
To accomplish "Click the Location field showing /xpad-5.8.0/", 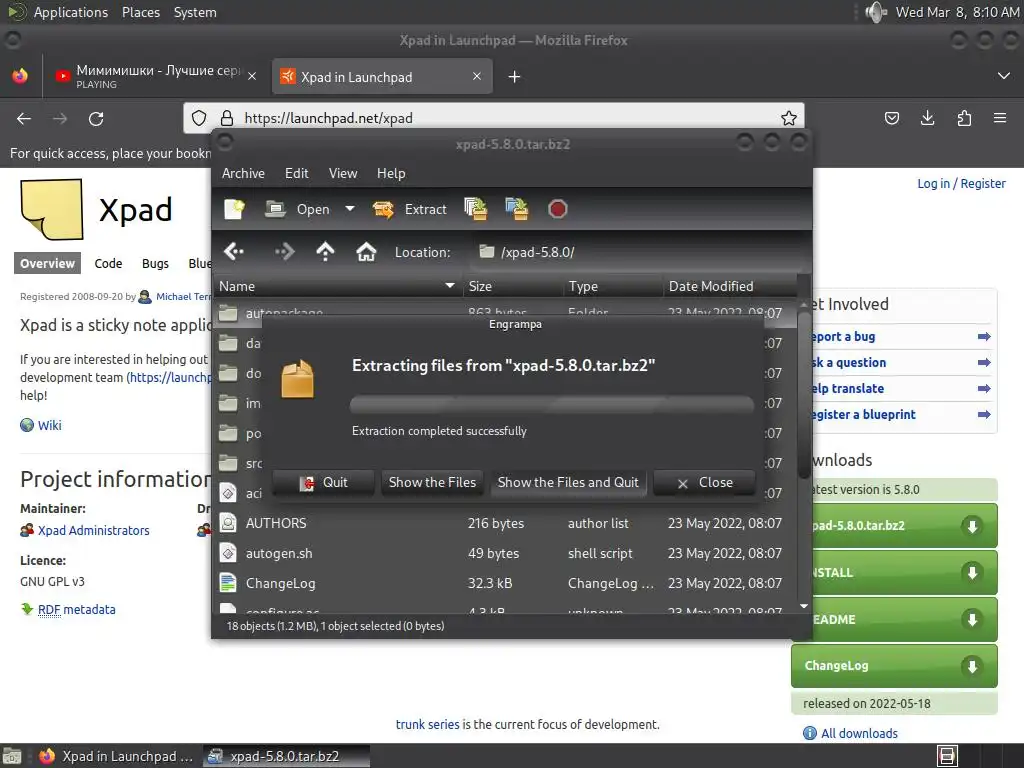I will [x=637, y=252].
